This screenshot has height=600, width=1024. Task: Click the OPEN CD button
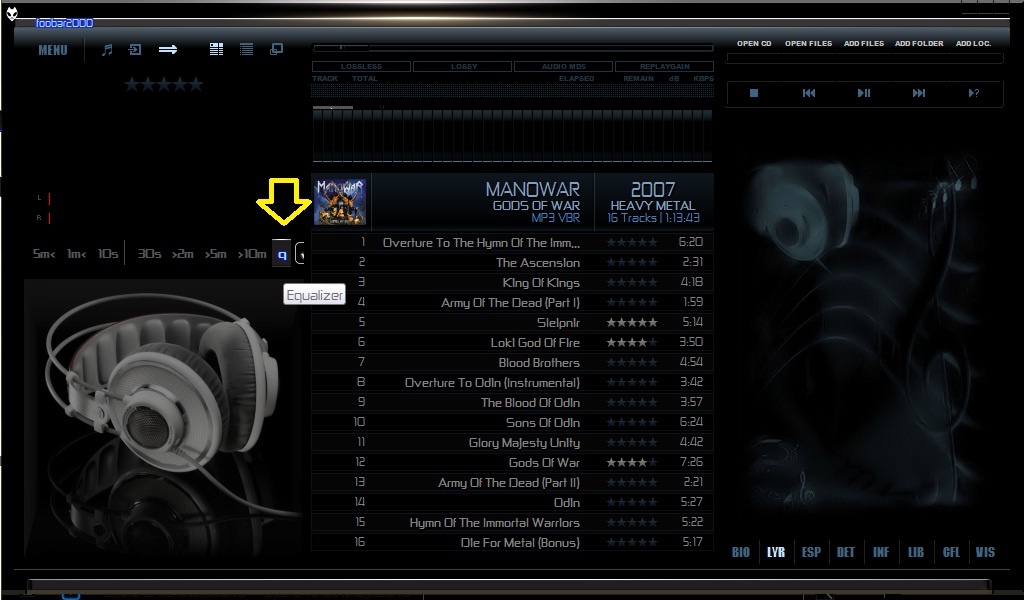(x=754, y=44)
